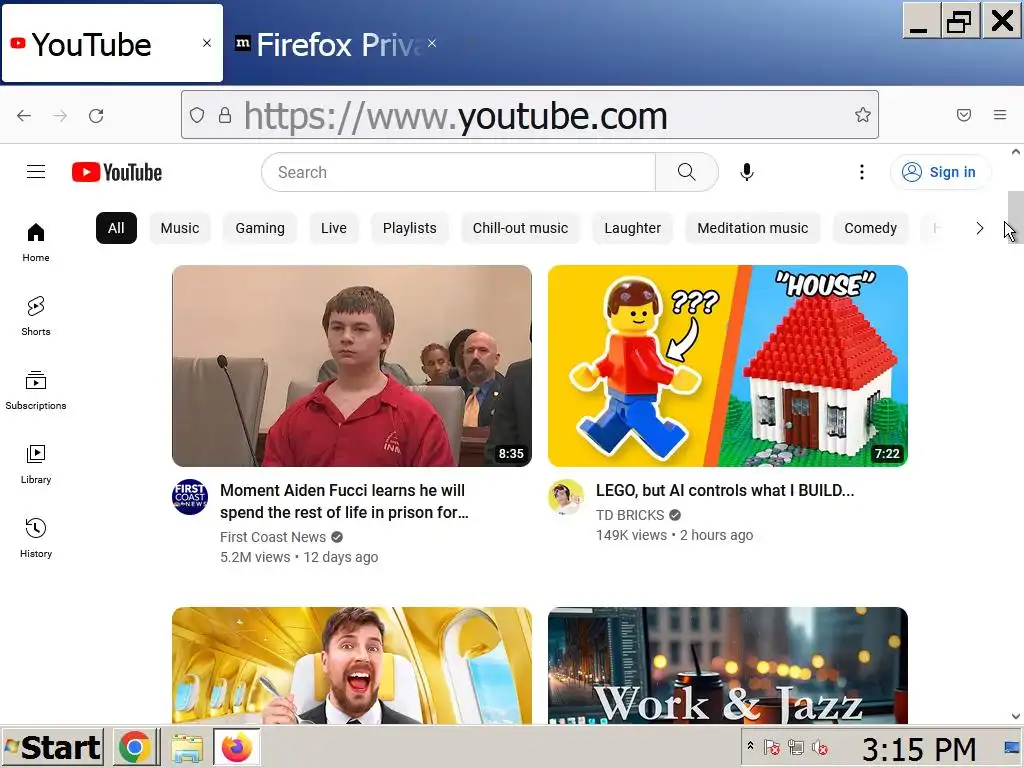Screen dimensions: 1024x768
Task: Open the Aiden Fucci courtroom thumbnail
Action: point(352,366)
